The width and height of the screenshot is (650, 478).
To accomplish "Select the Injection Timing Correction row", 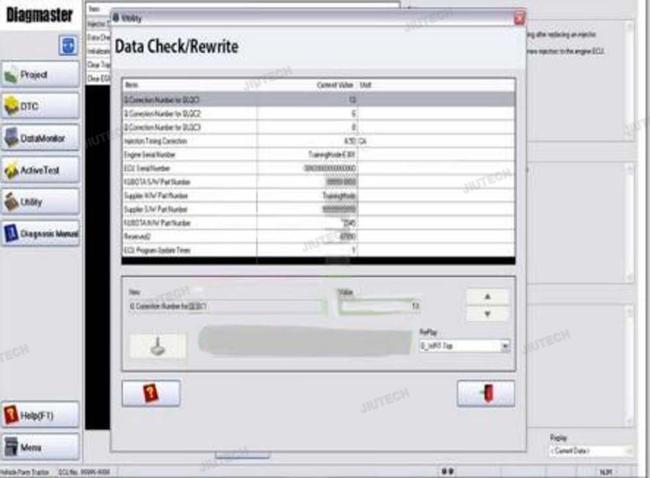I will coord(240,142).
